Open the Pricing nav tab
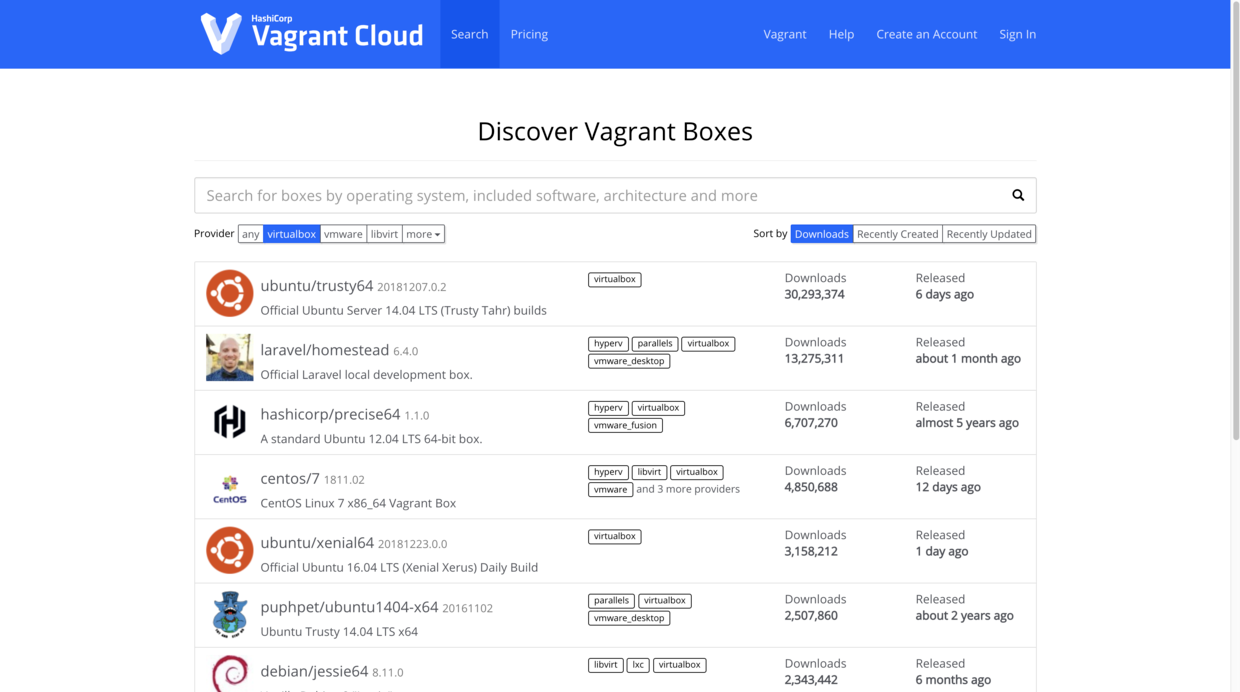Screen dimensions: 1240x692 [x=529, y=34]
